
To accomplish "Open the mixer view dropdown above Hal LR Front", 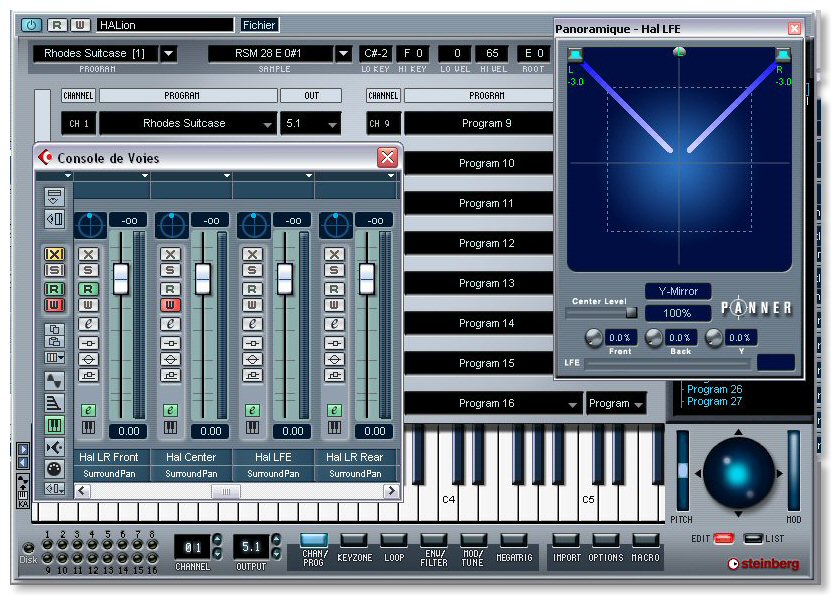I will [144, 175].
